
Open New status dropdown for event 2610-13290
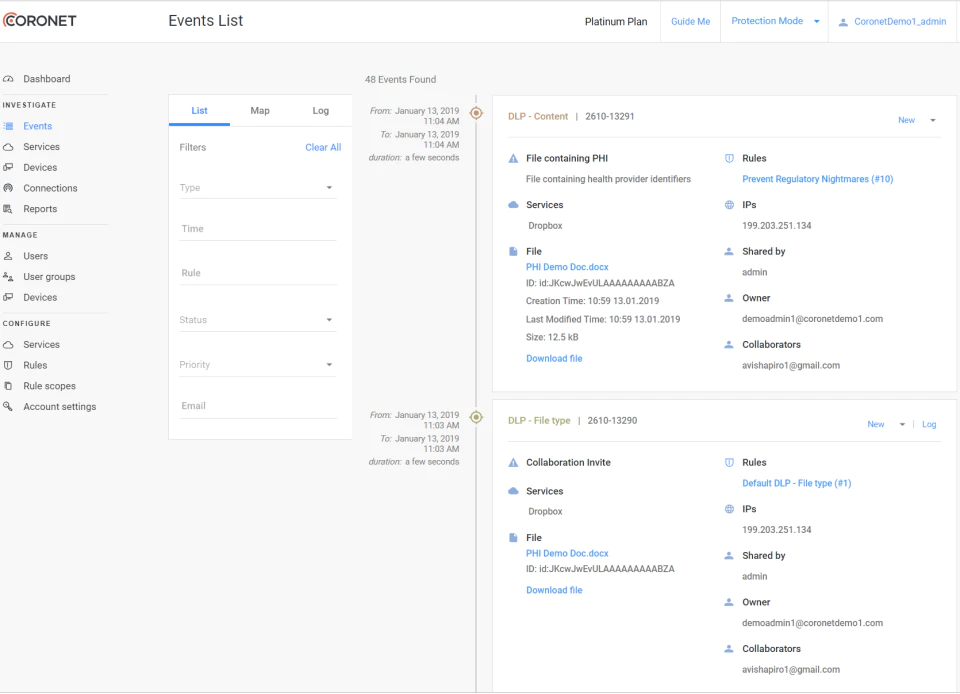886,425
